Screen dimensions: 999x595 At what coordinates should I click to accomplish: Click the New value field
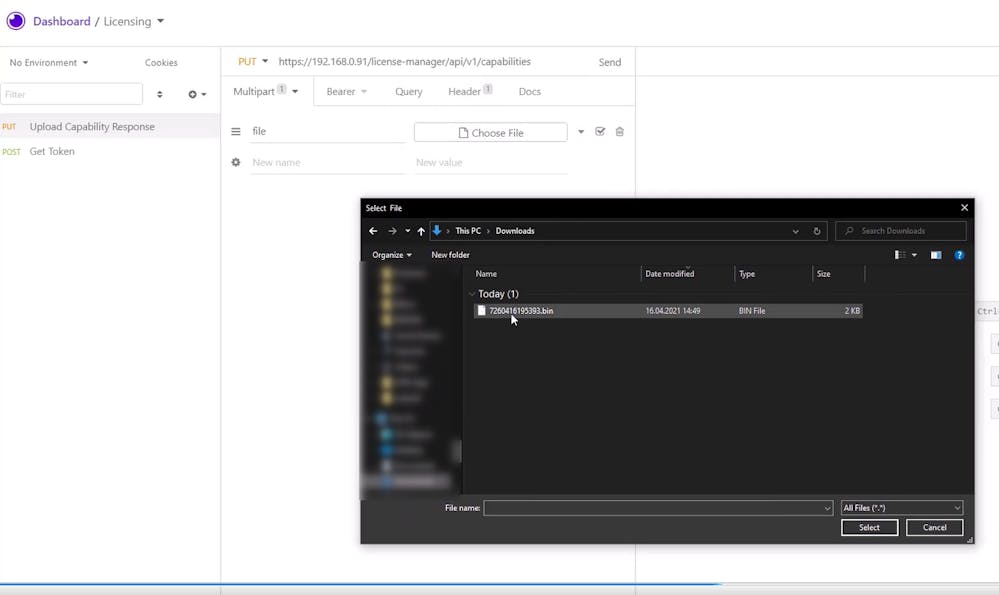[491, 162]
